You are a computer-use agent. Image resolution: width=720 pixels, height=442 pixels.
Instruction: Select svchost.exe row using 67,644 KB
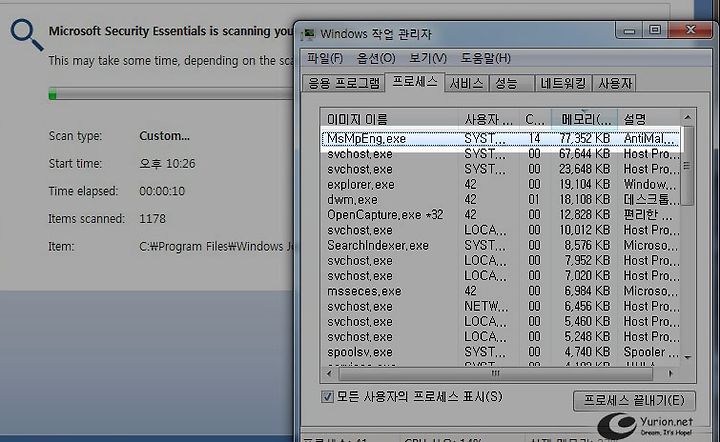pos(501,154)
